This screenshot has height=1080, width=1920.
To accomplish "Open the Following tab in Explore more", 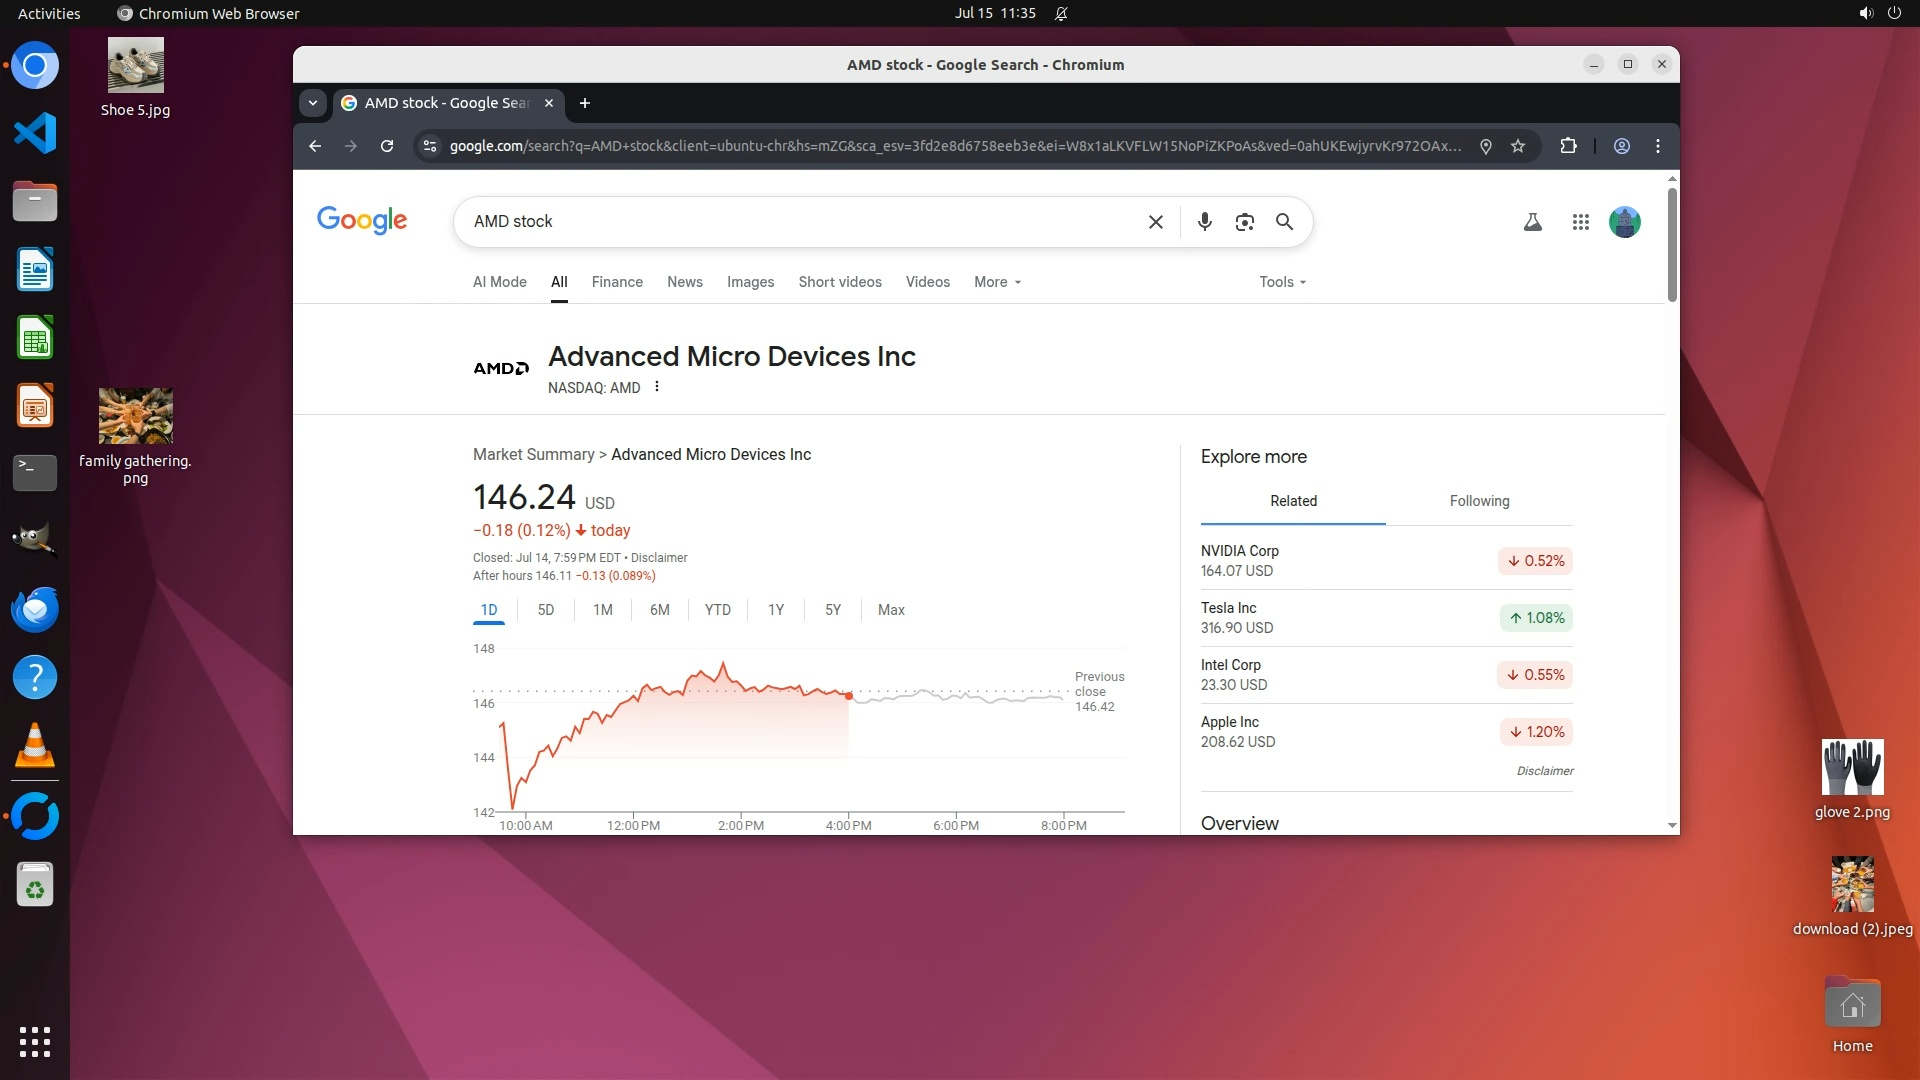I will pos(1479,501).
